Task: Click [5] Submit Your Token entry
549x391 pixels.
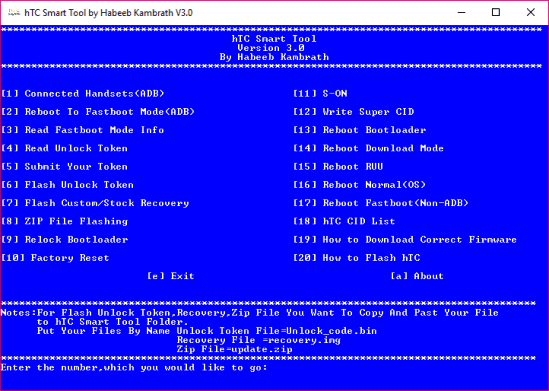Action: 64,166
